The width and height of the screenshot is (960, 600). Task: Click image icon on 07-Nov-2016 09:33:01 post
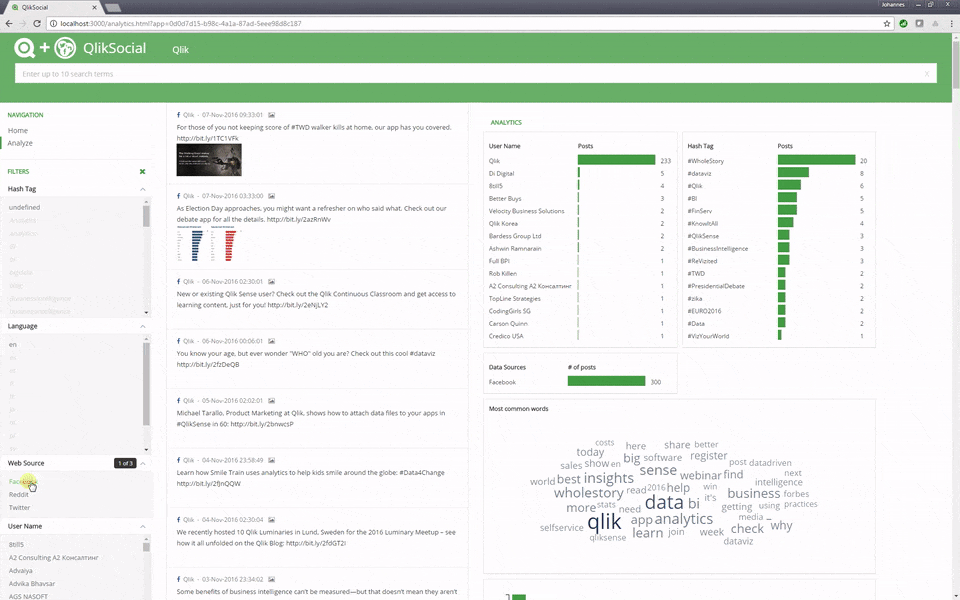tap(271, 114)
